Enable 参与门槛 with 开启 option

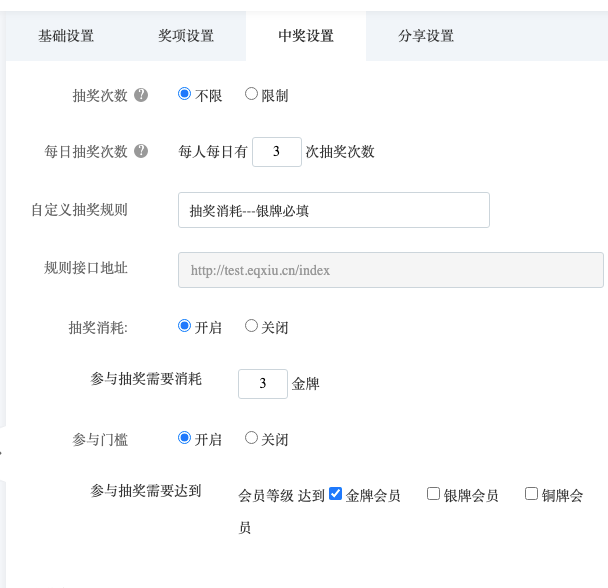(x=184, y=438)
